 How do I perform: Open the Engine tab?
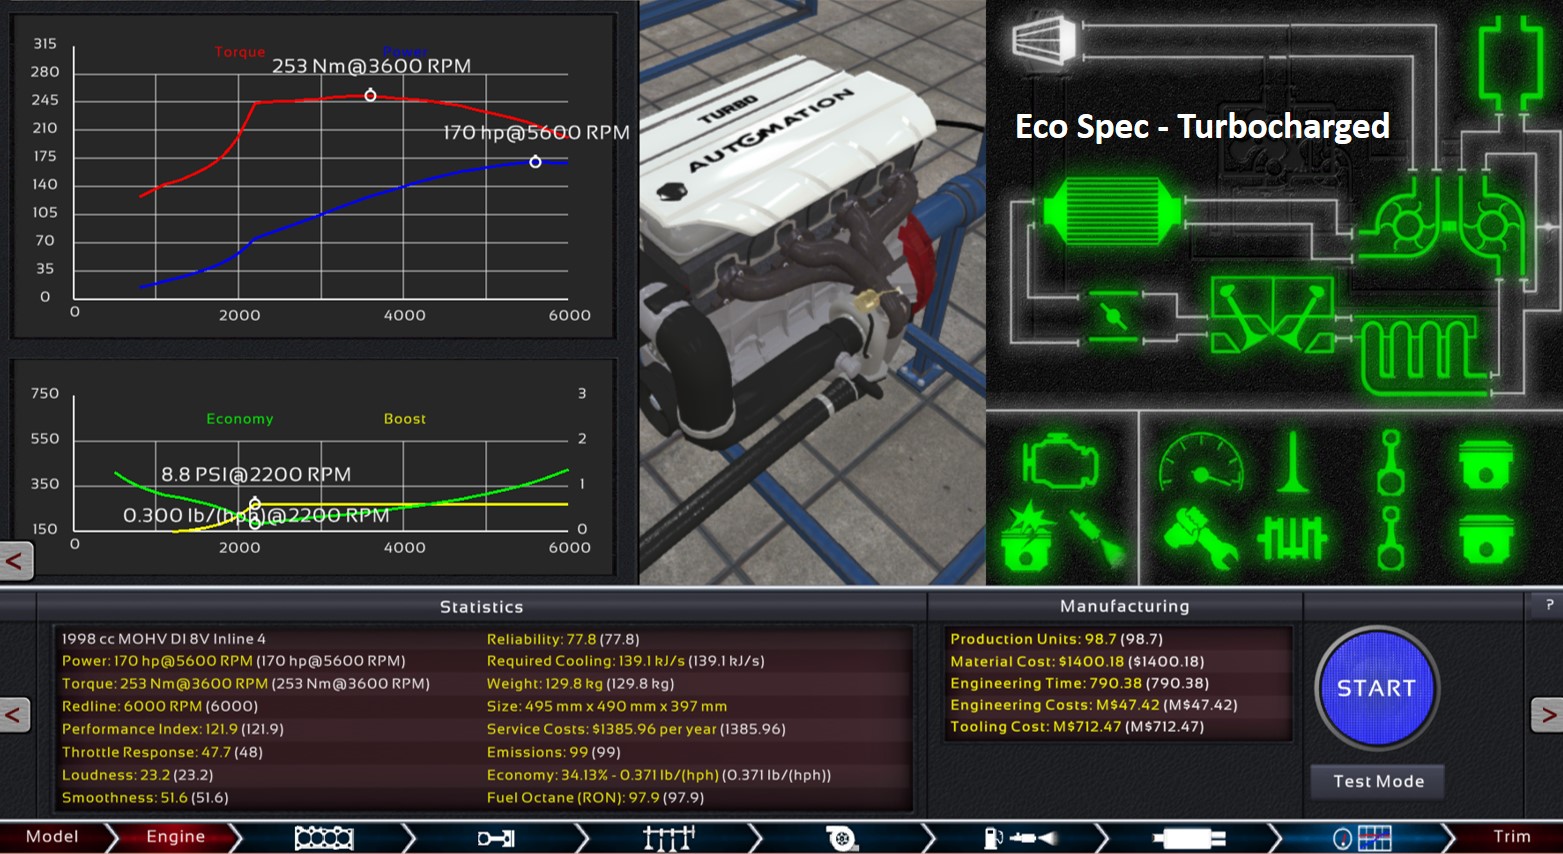tap(176, 837)
